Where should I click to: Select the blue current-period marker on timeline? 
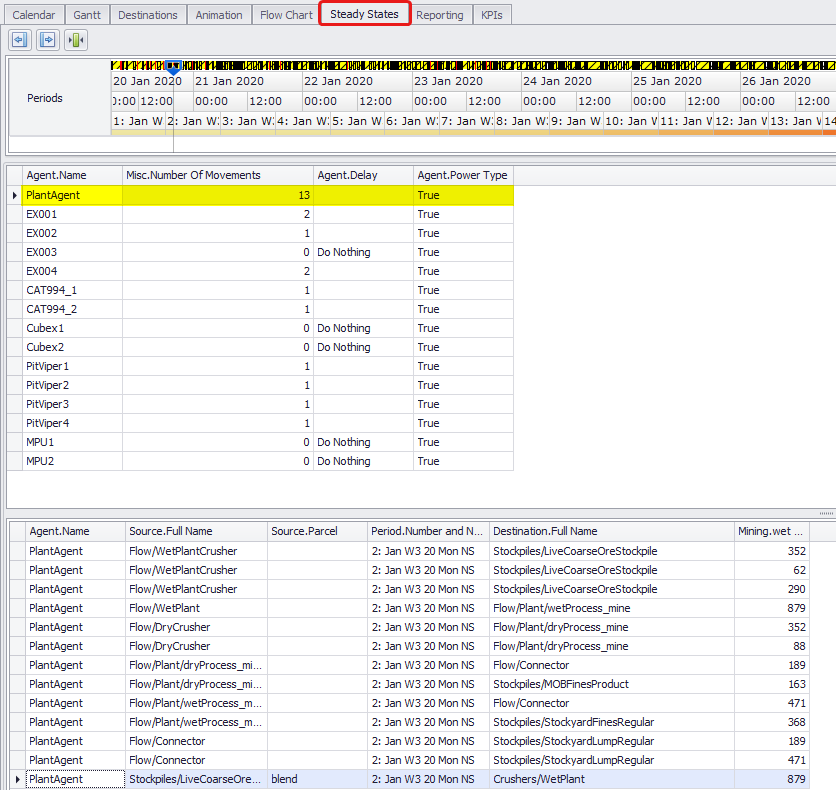pyautogui.click(x=173, y=67)
